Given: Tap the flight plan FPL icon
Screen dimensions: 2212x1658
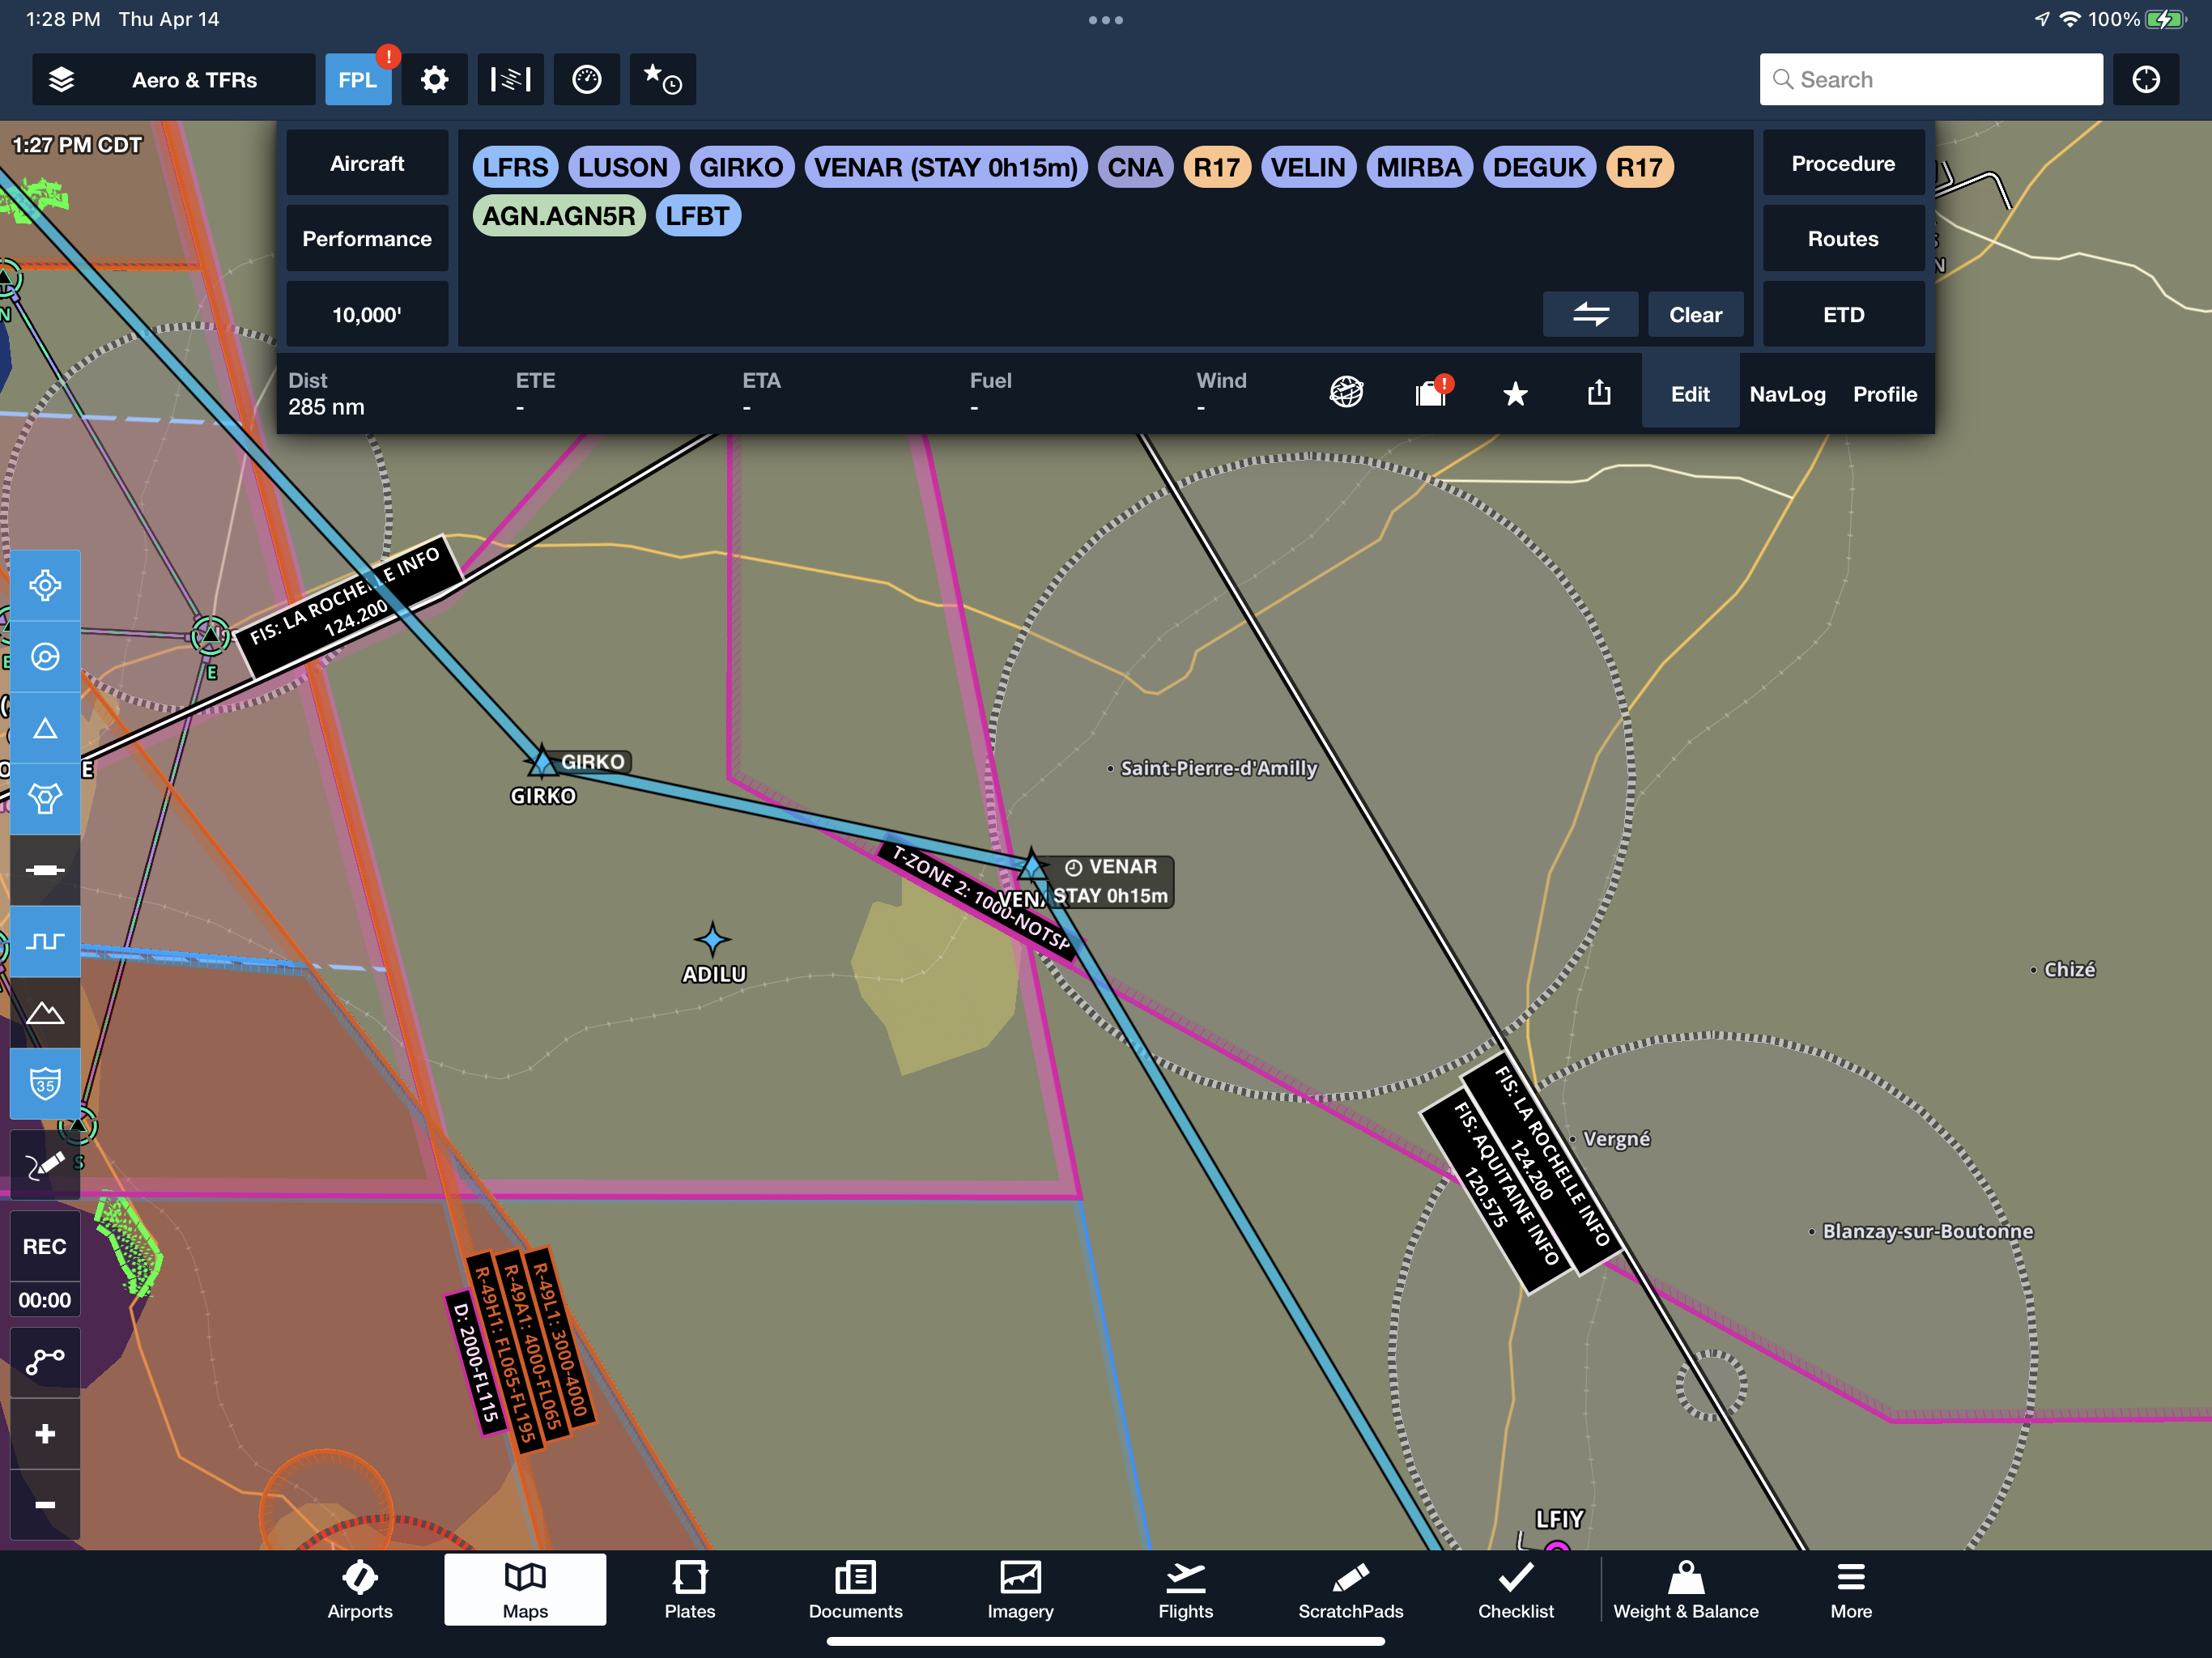Looking at the screenshot, I should 359,79.
